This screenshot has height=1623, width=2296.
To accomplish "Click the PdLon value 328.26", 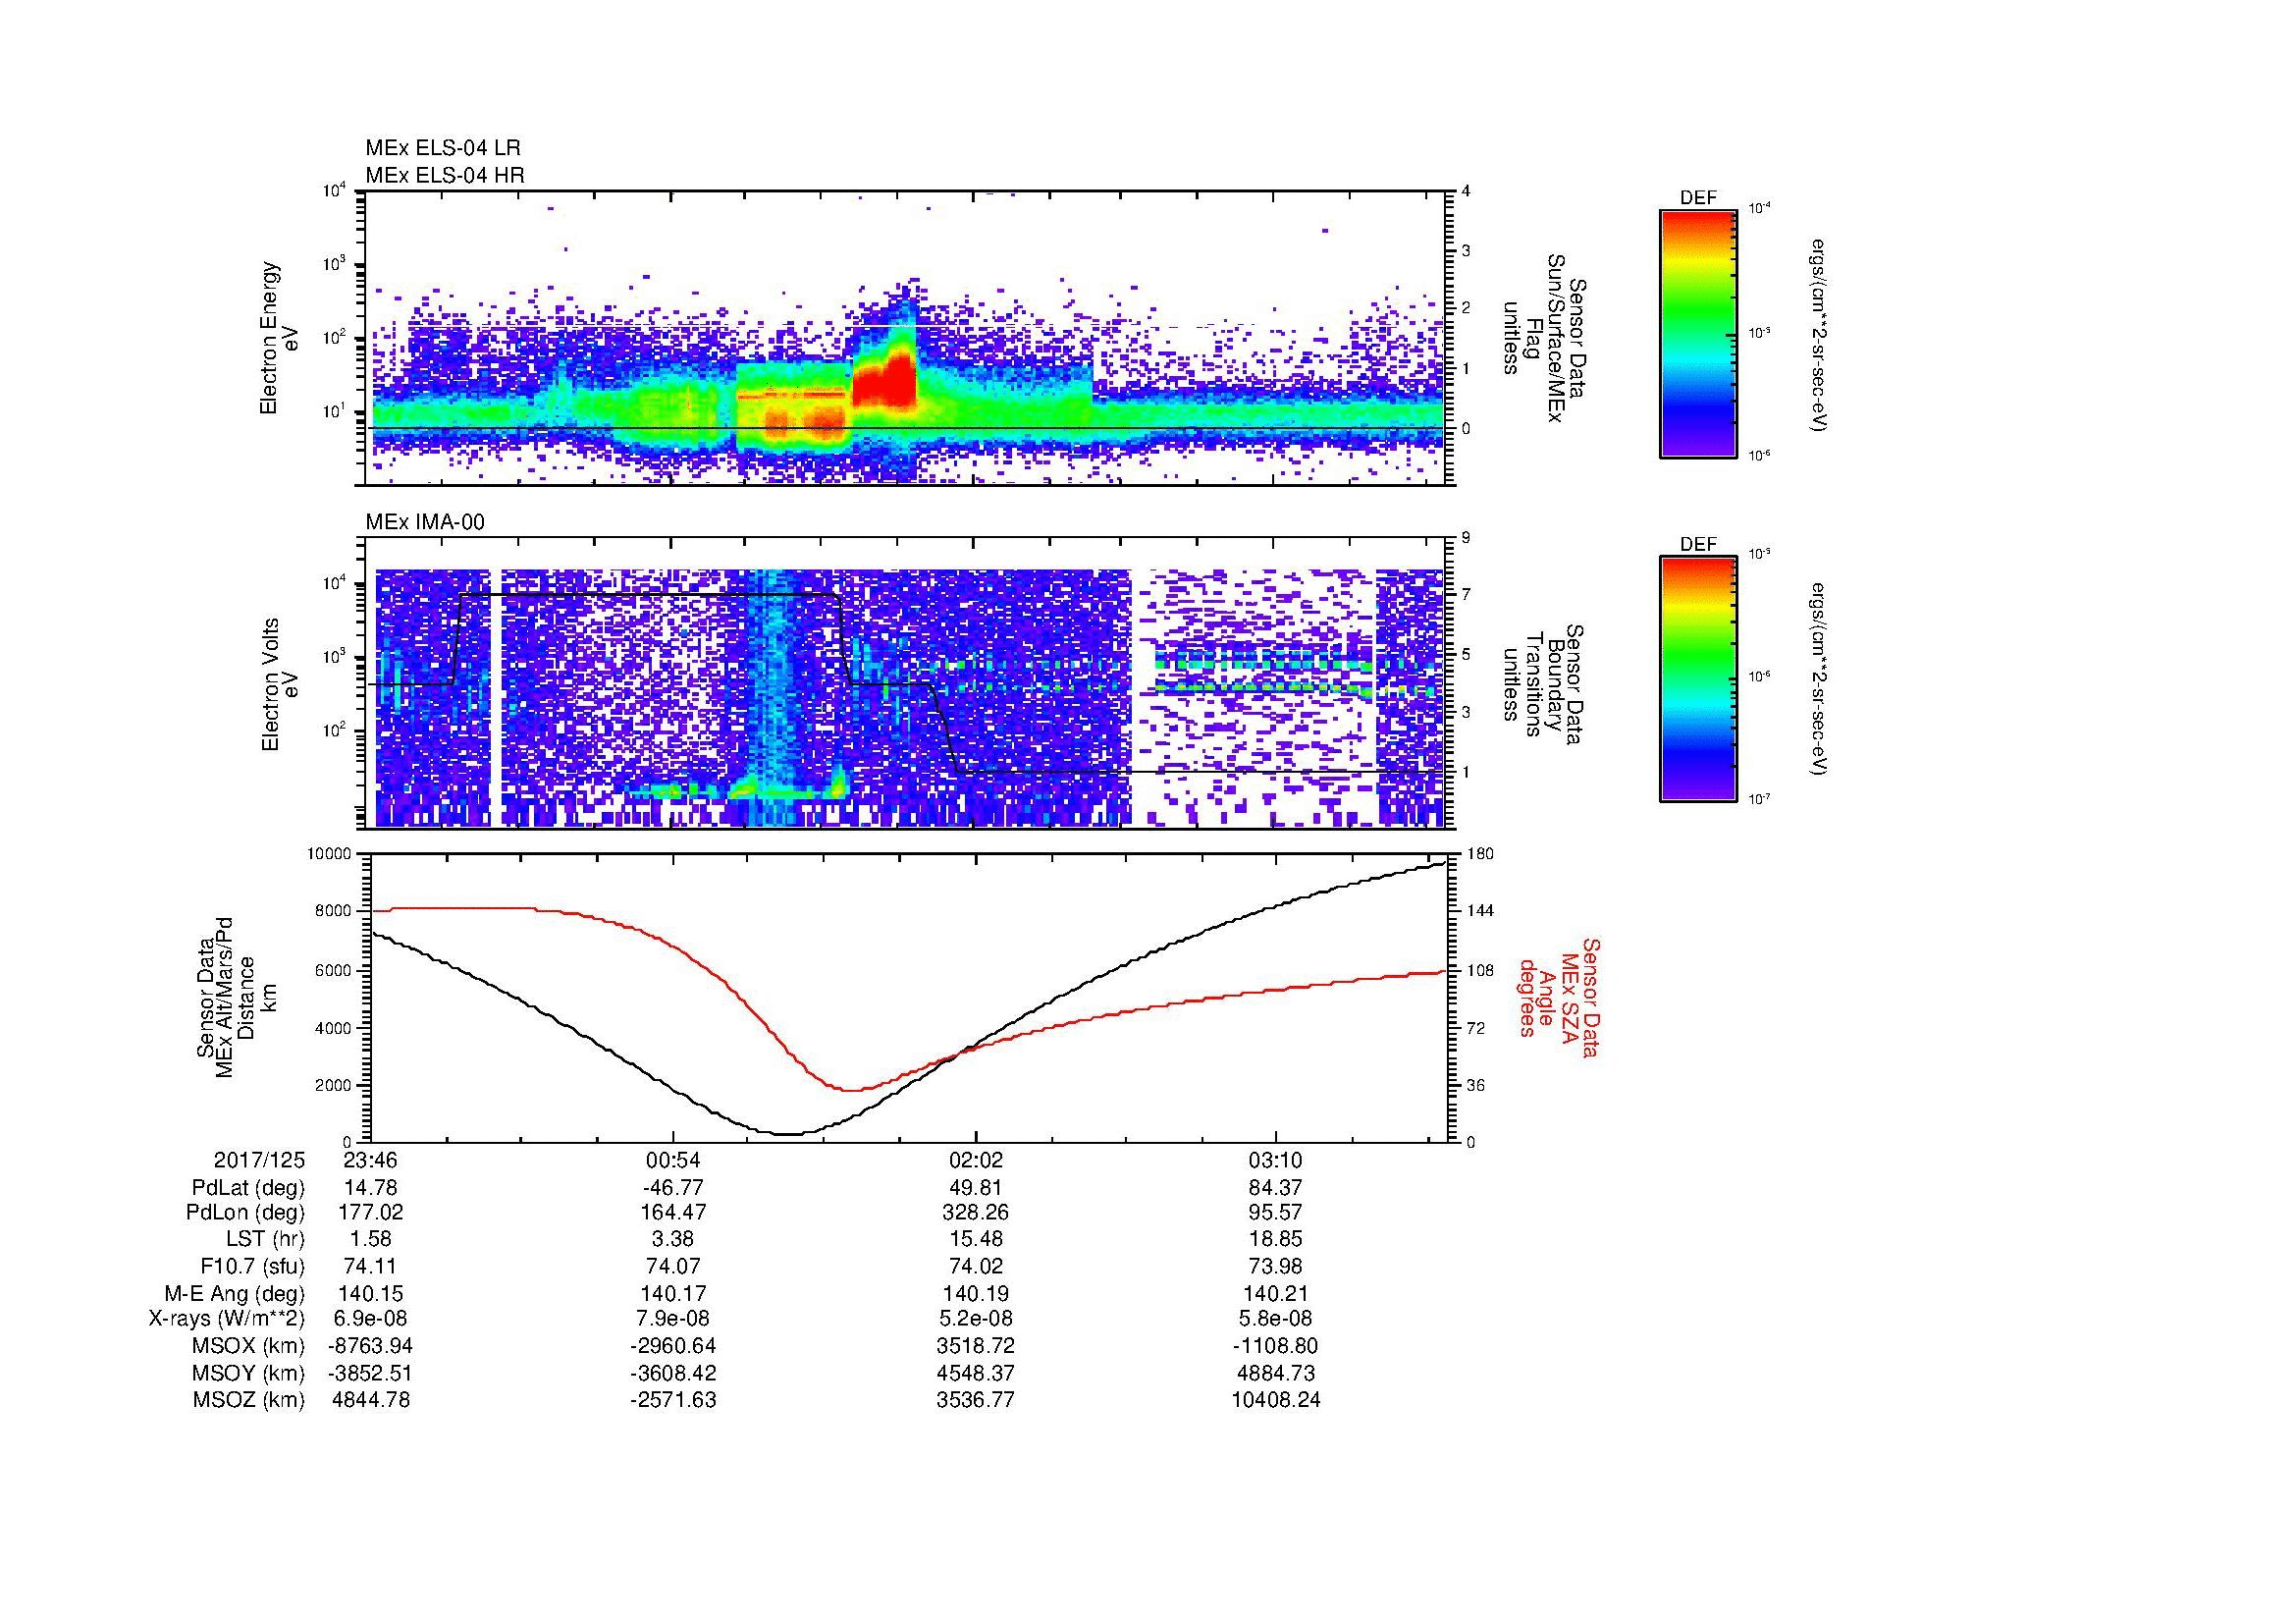I will [x=976, y=1213].
